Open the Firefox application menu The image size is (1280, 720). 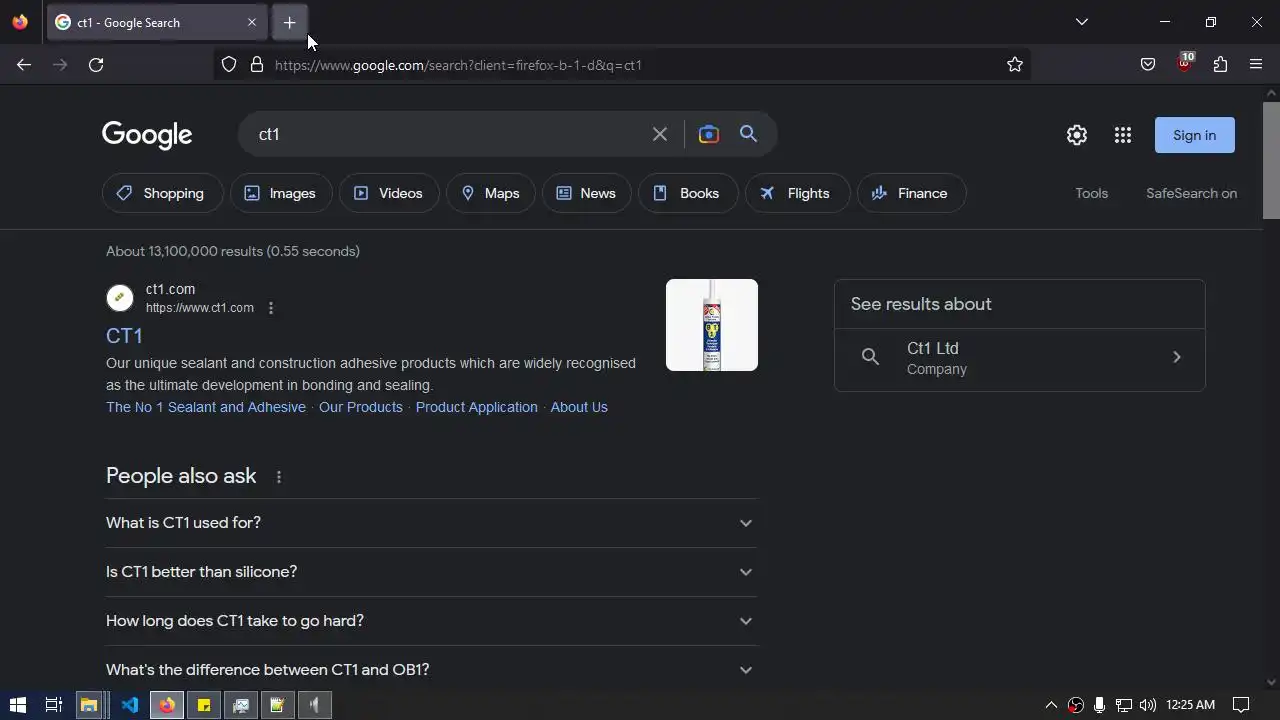click(1256, 65)
